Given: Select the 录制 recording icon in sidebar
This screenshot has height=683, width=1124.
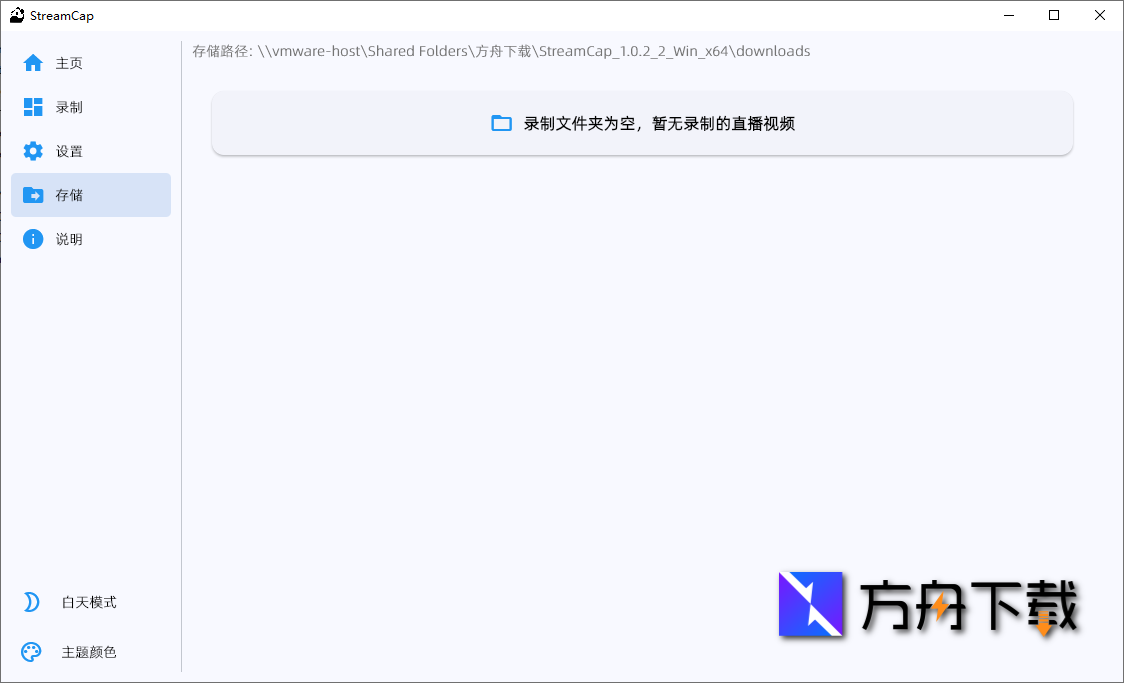Looking at the screenshot, I should [31, 106].
